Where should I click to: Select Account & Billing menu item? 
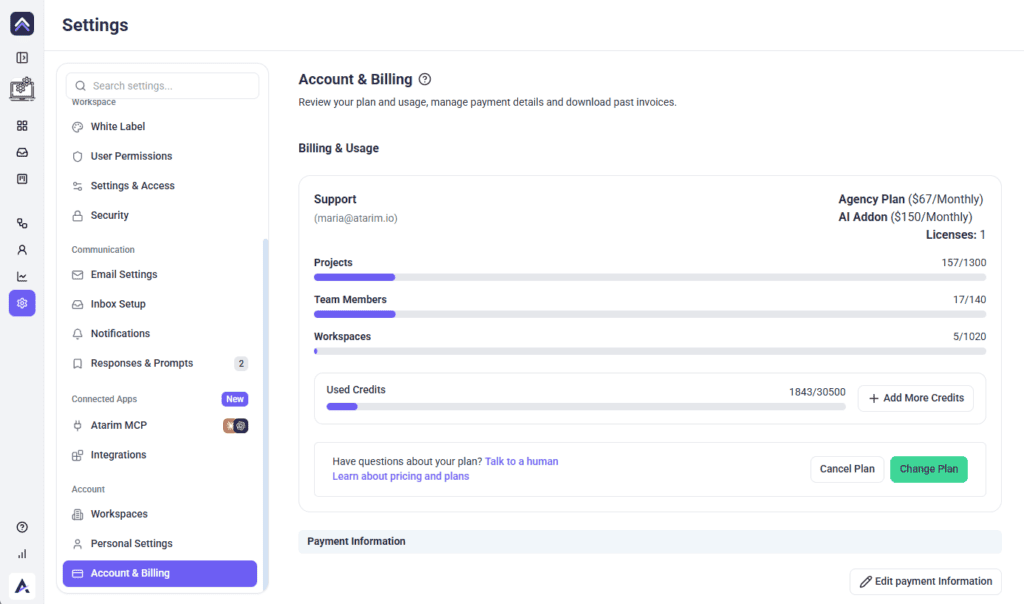160,573
